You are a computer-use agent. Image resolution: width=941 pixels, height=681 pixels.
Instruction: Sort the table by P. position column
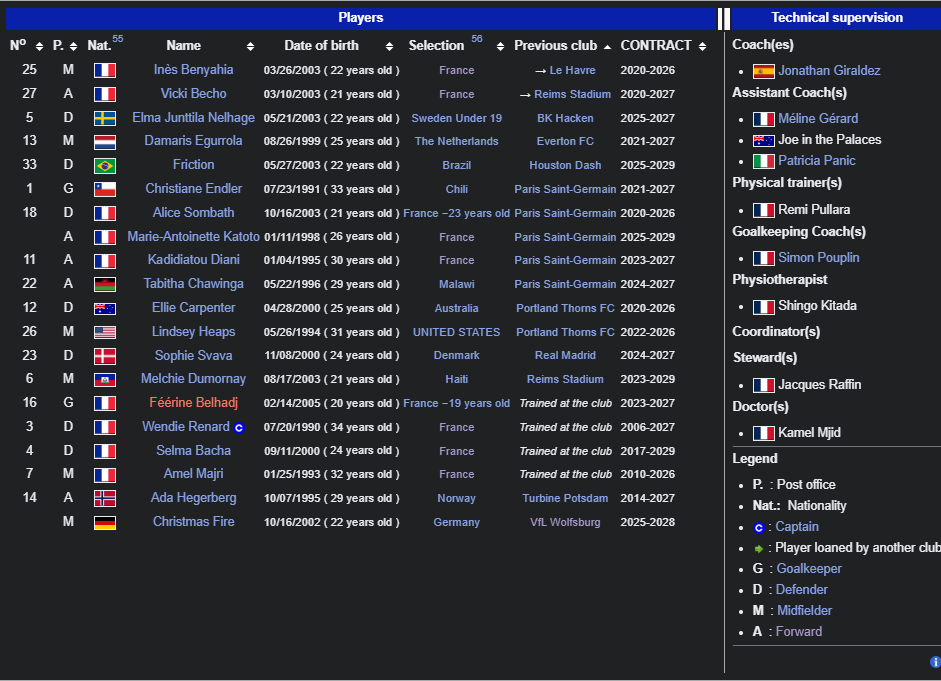click(73, 46)
